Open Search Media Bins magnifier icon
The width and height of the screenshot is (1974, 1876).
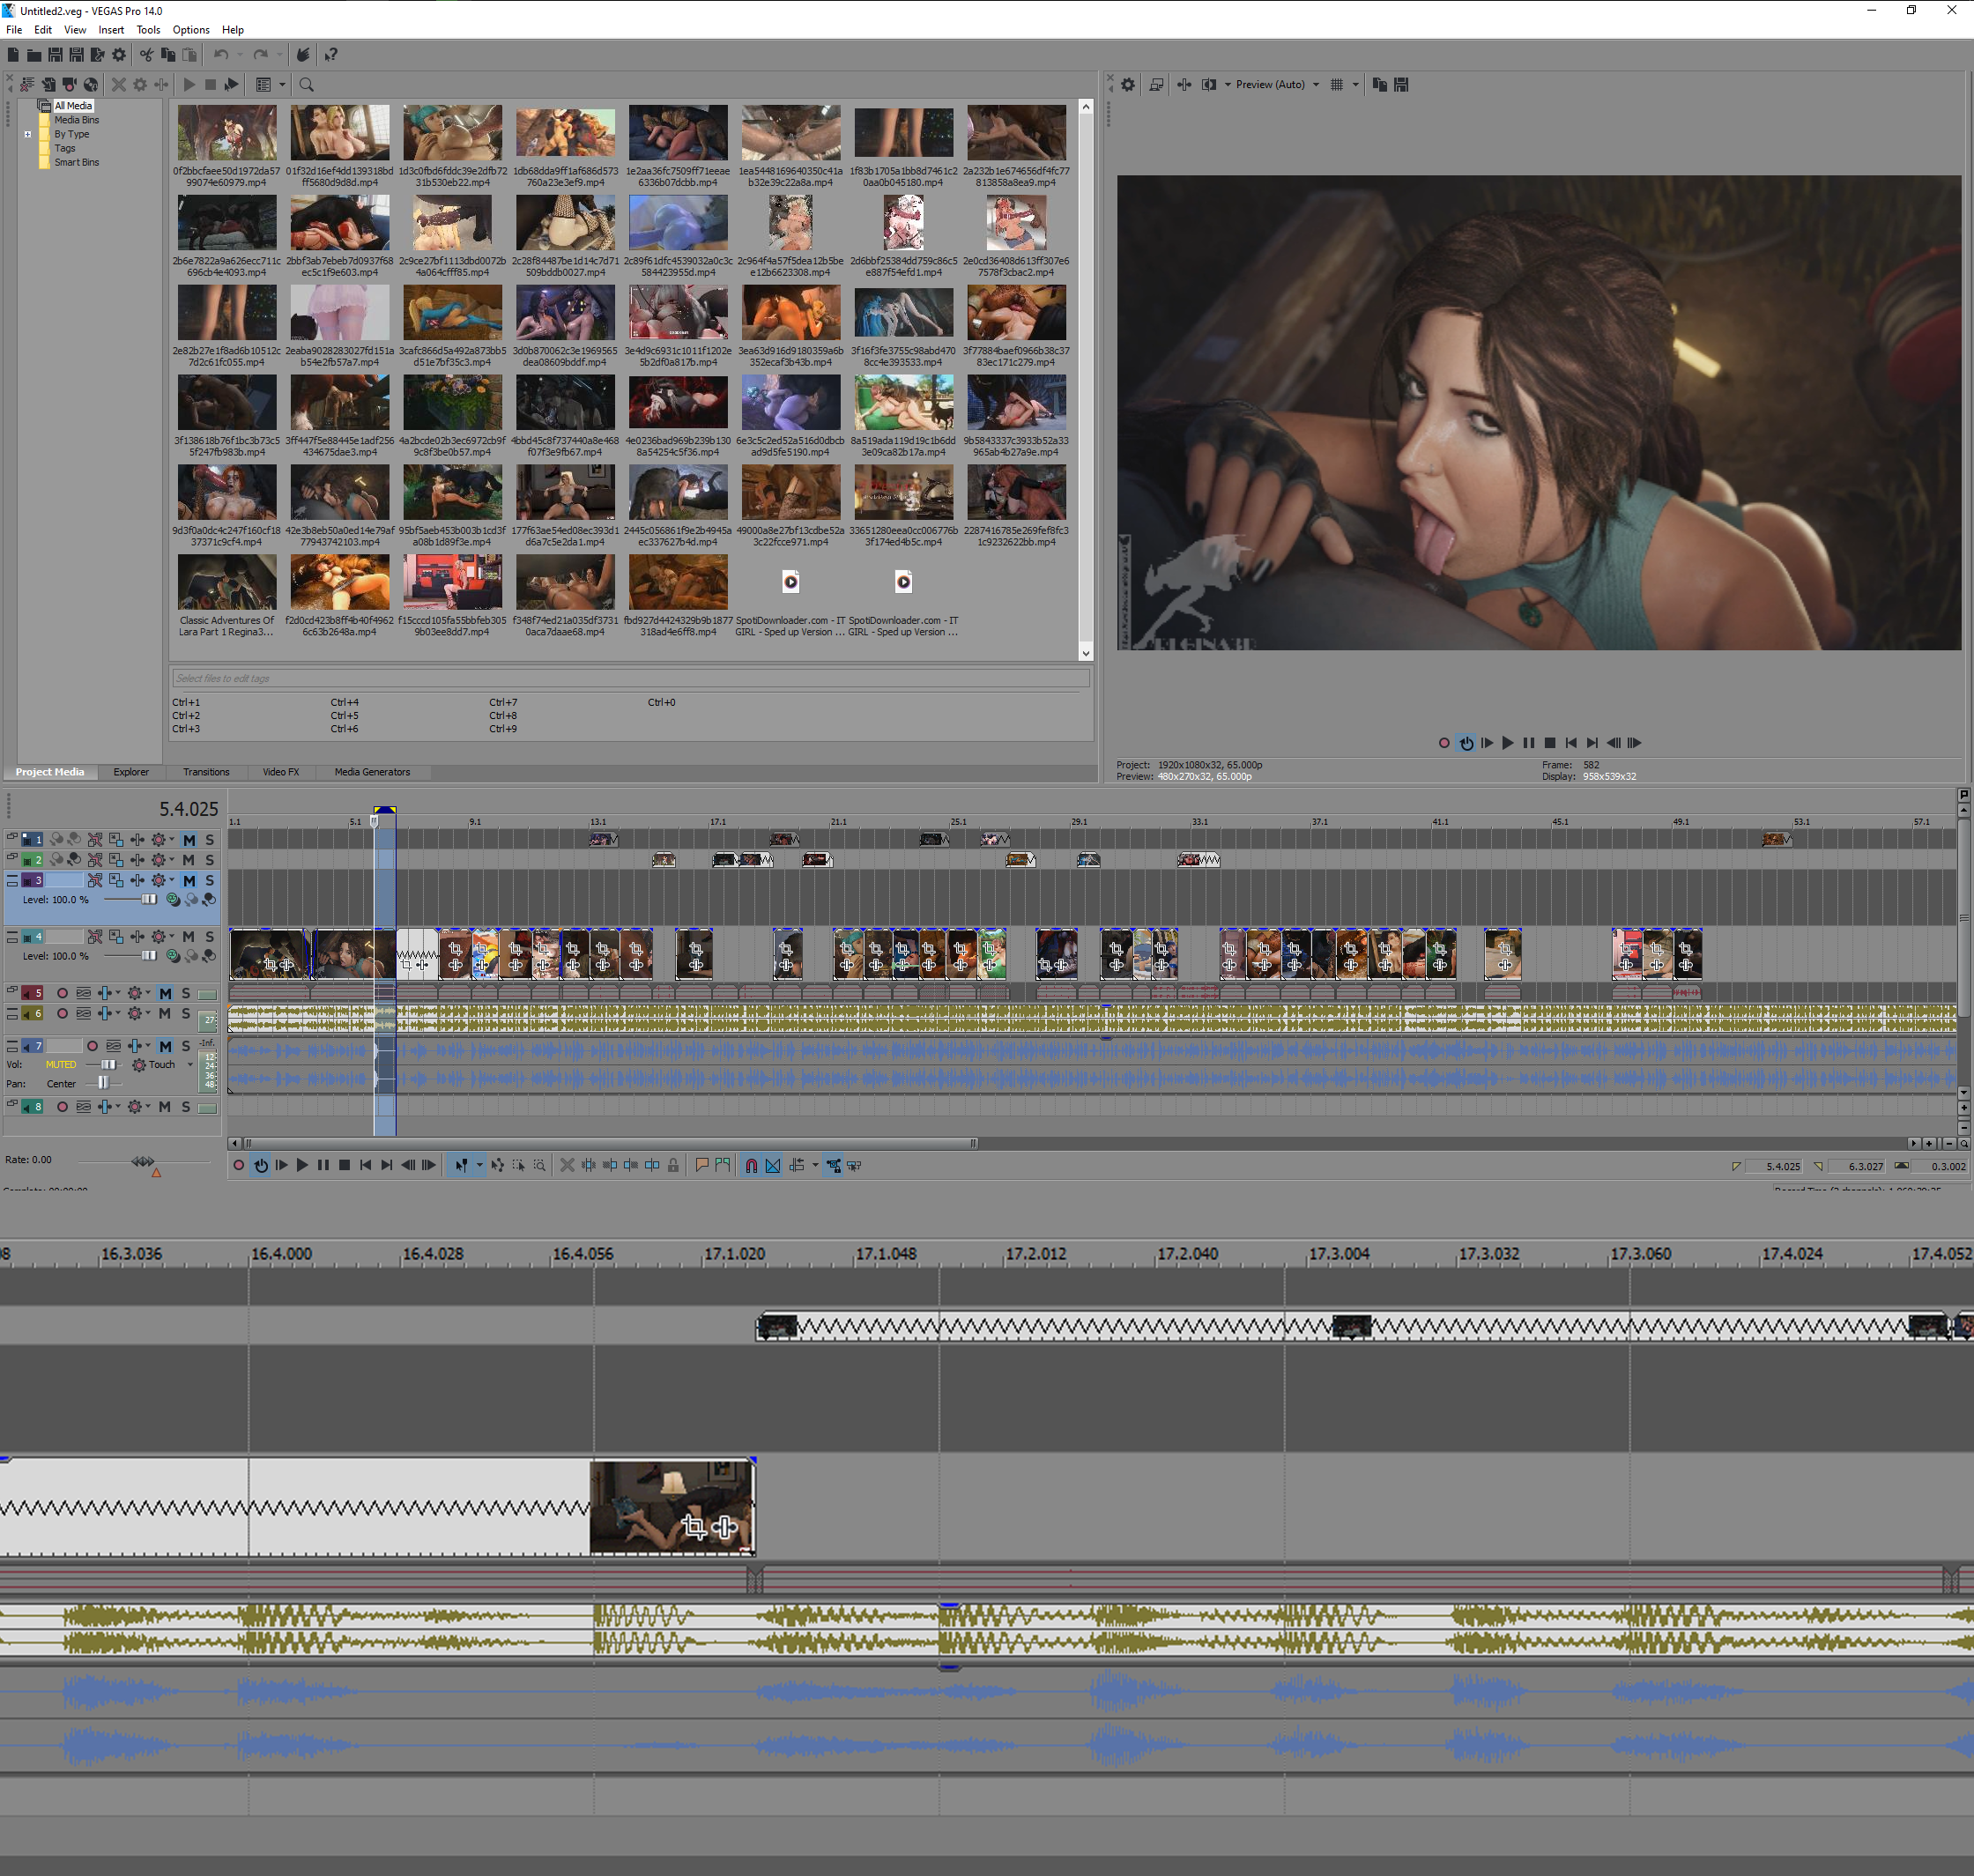pyautogui.click(x=307, y=85)
